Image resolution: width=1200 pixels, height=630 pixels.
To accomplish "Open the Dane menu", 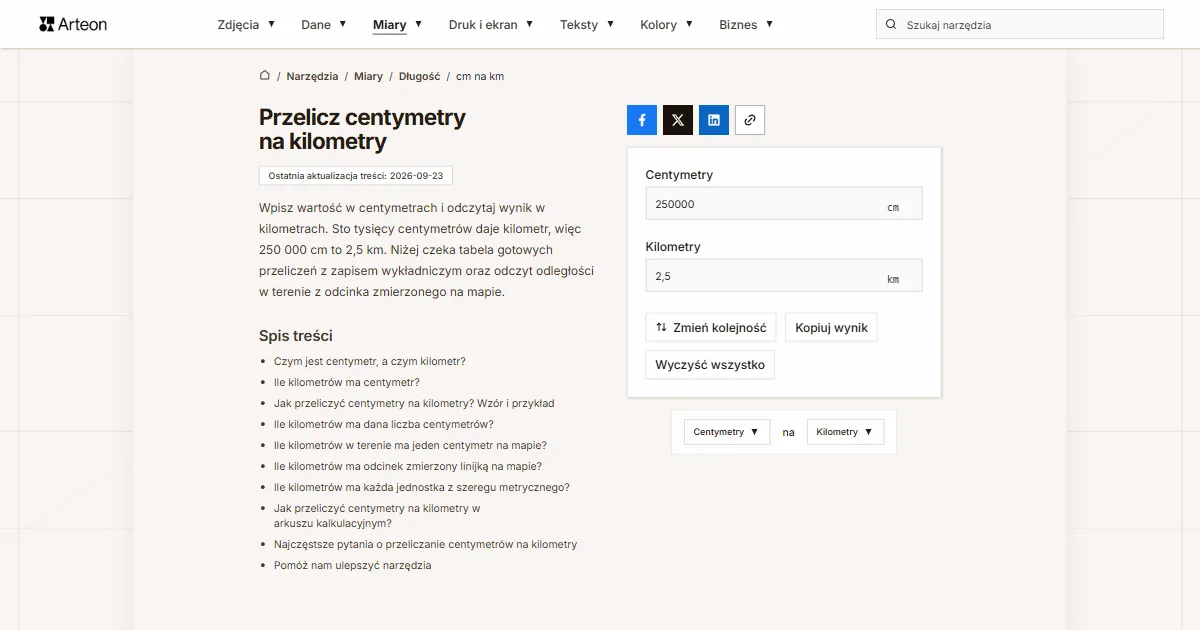I will pyautogui.click(x=324, y=25).
